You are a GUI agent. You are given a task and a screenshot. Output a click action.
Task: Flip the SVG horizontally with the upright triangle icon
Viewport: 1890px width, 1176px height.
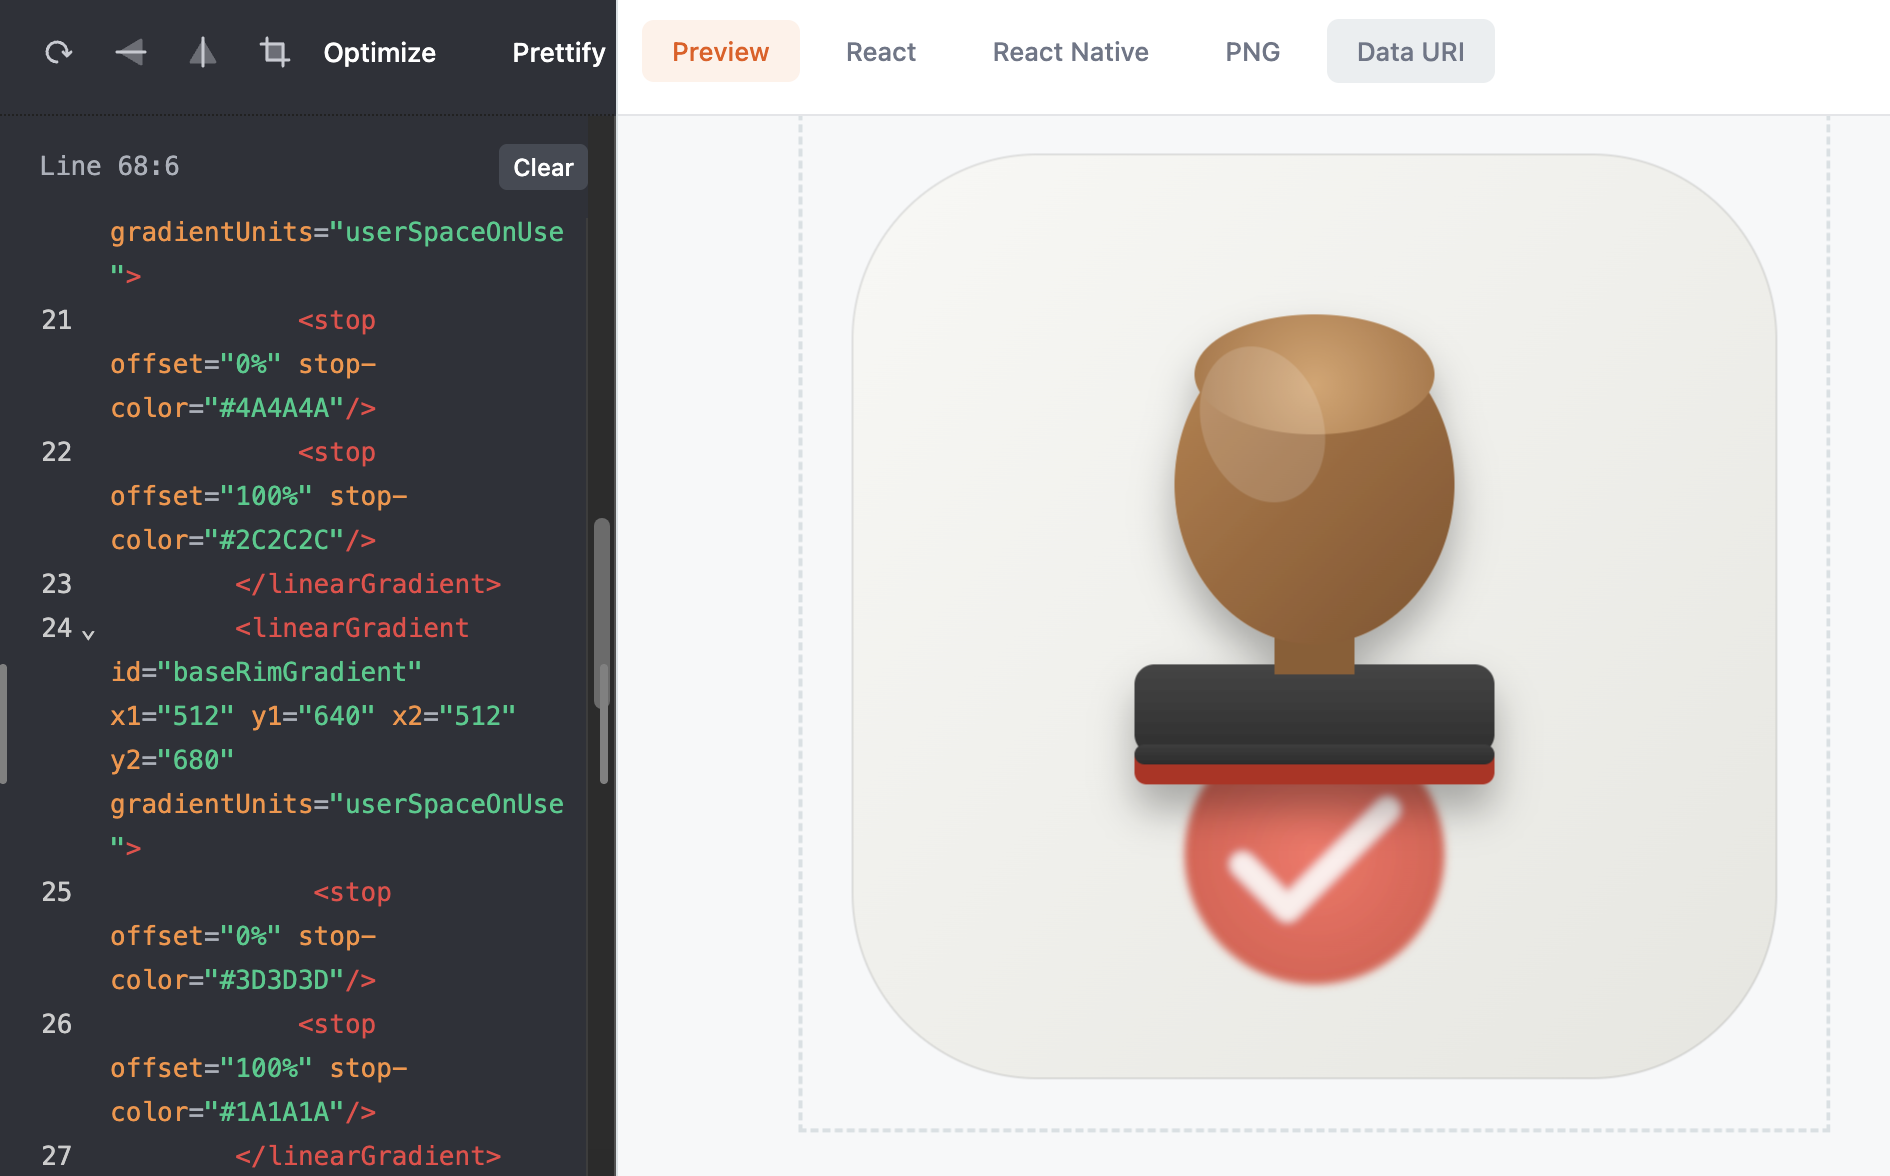203,52
